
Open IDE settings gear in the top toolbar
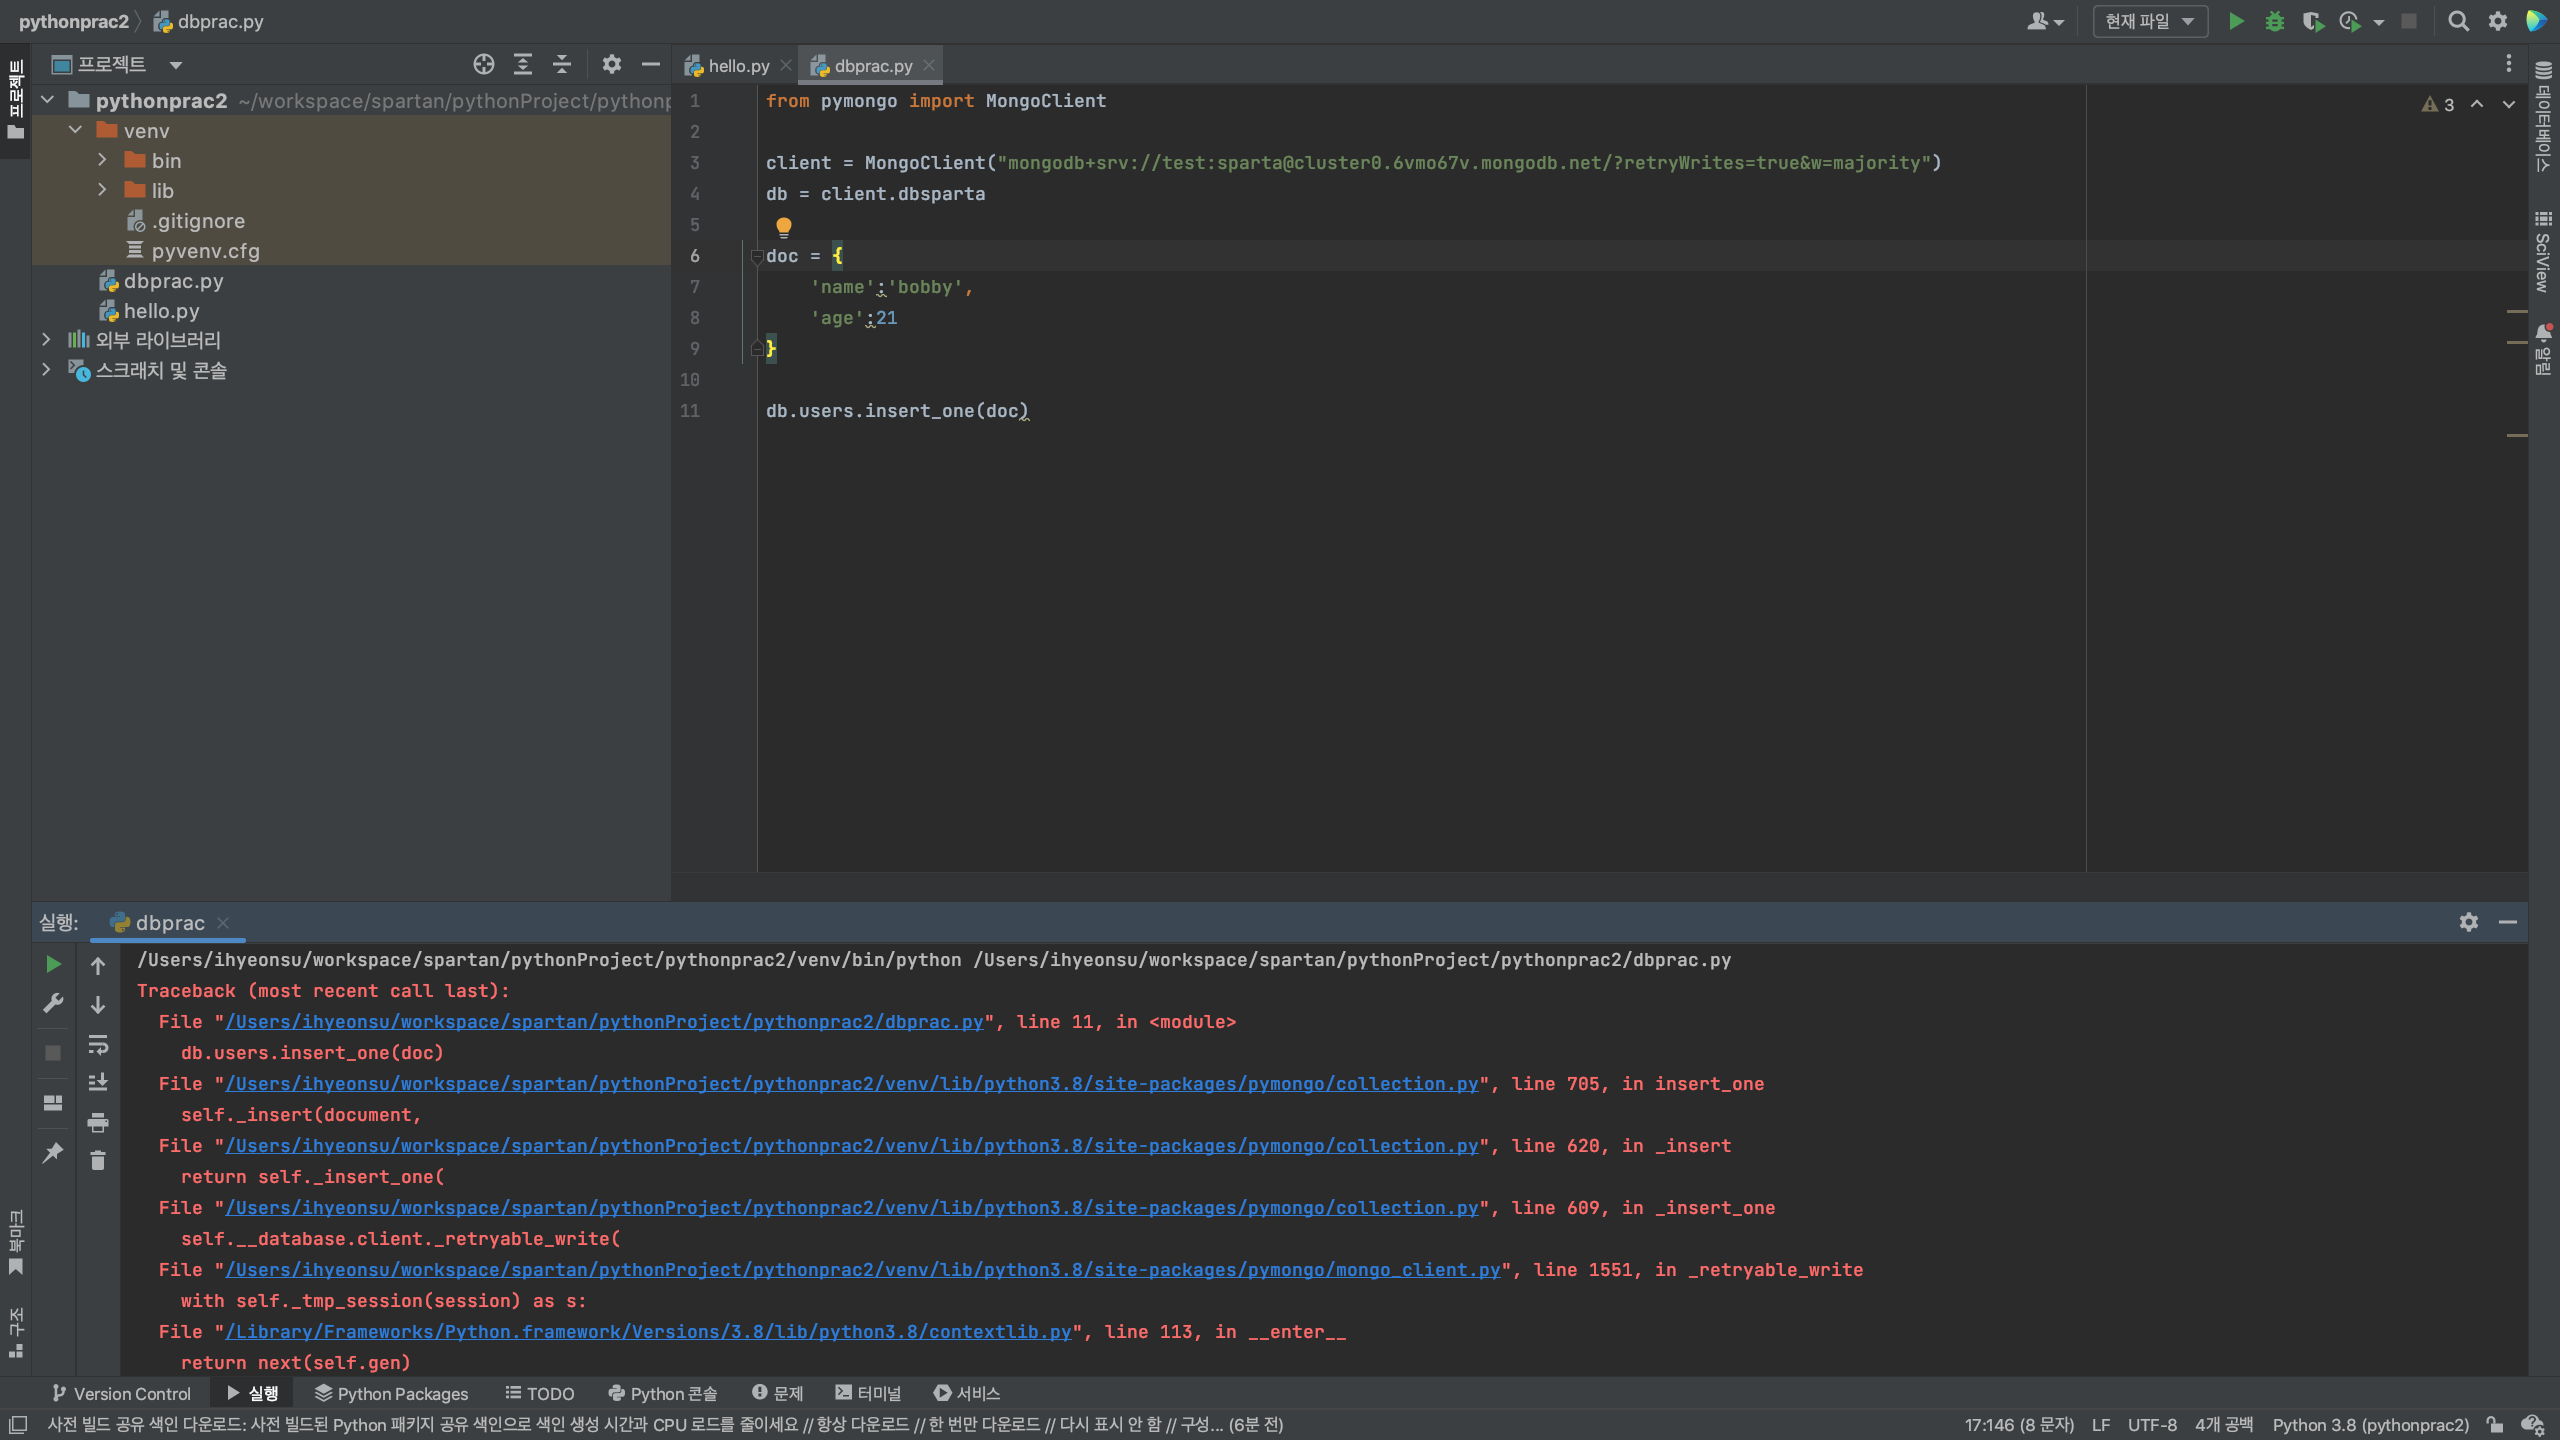coord(2498,21)
